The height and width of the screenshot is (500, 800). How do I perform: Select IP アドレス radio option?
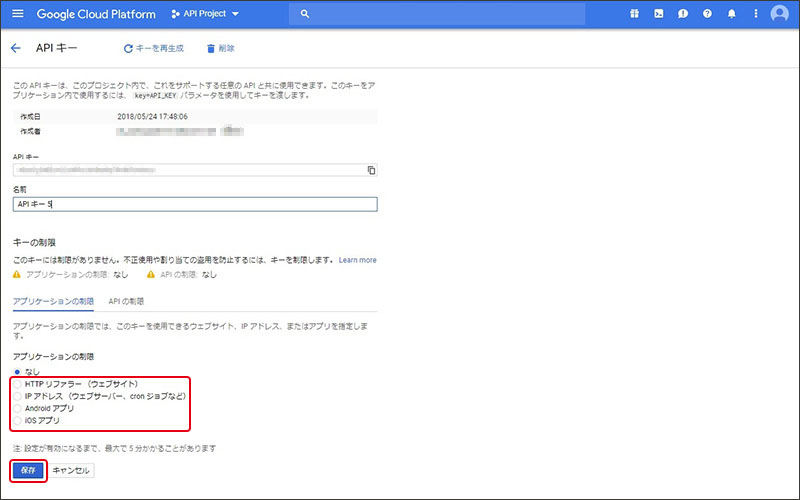tap(17, 396)
